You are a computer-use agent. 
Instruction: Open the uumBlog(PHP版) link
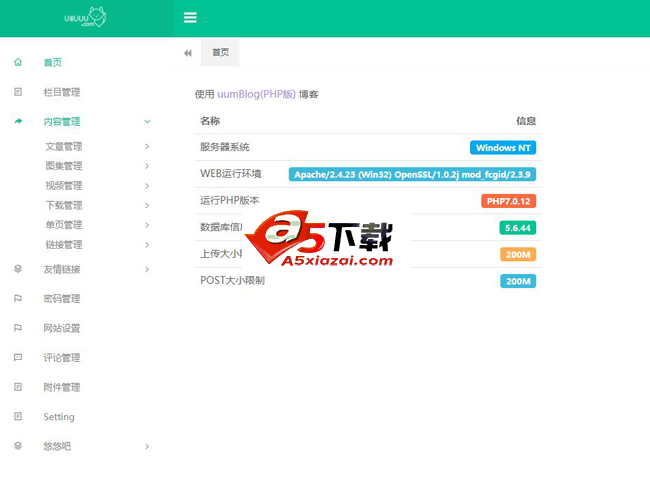[256, 94]
